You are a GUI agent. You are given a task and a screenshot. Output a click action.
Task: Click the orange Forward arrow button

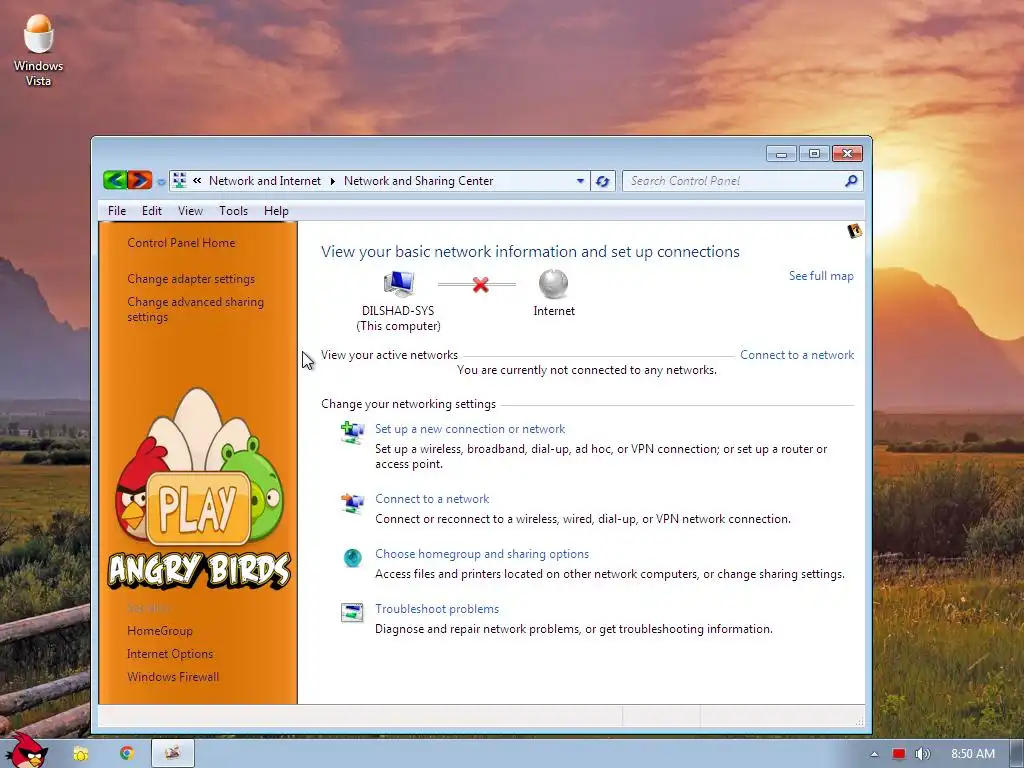(x=140, y=180)
